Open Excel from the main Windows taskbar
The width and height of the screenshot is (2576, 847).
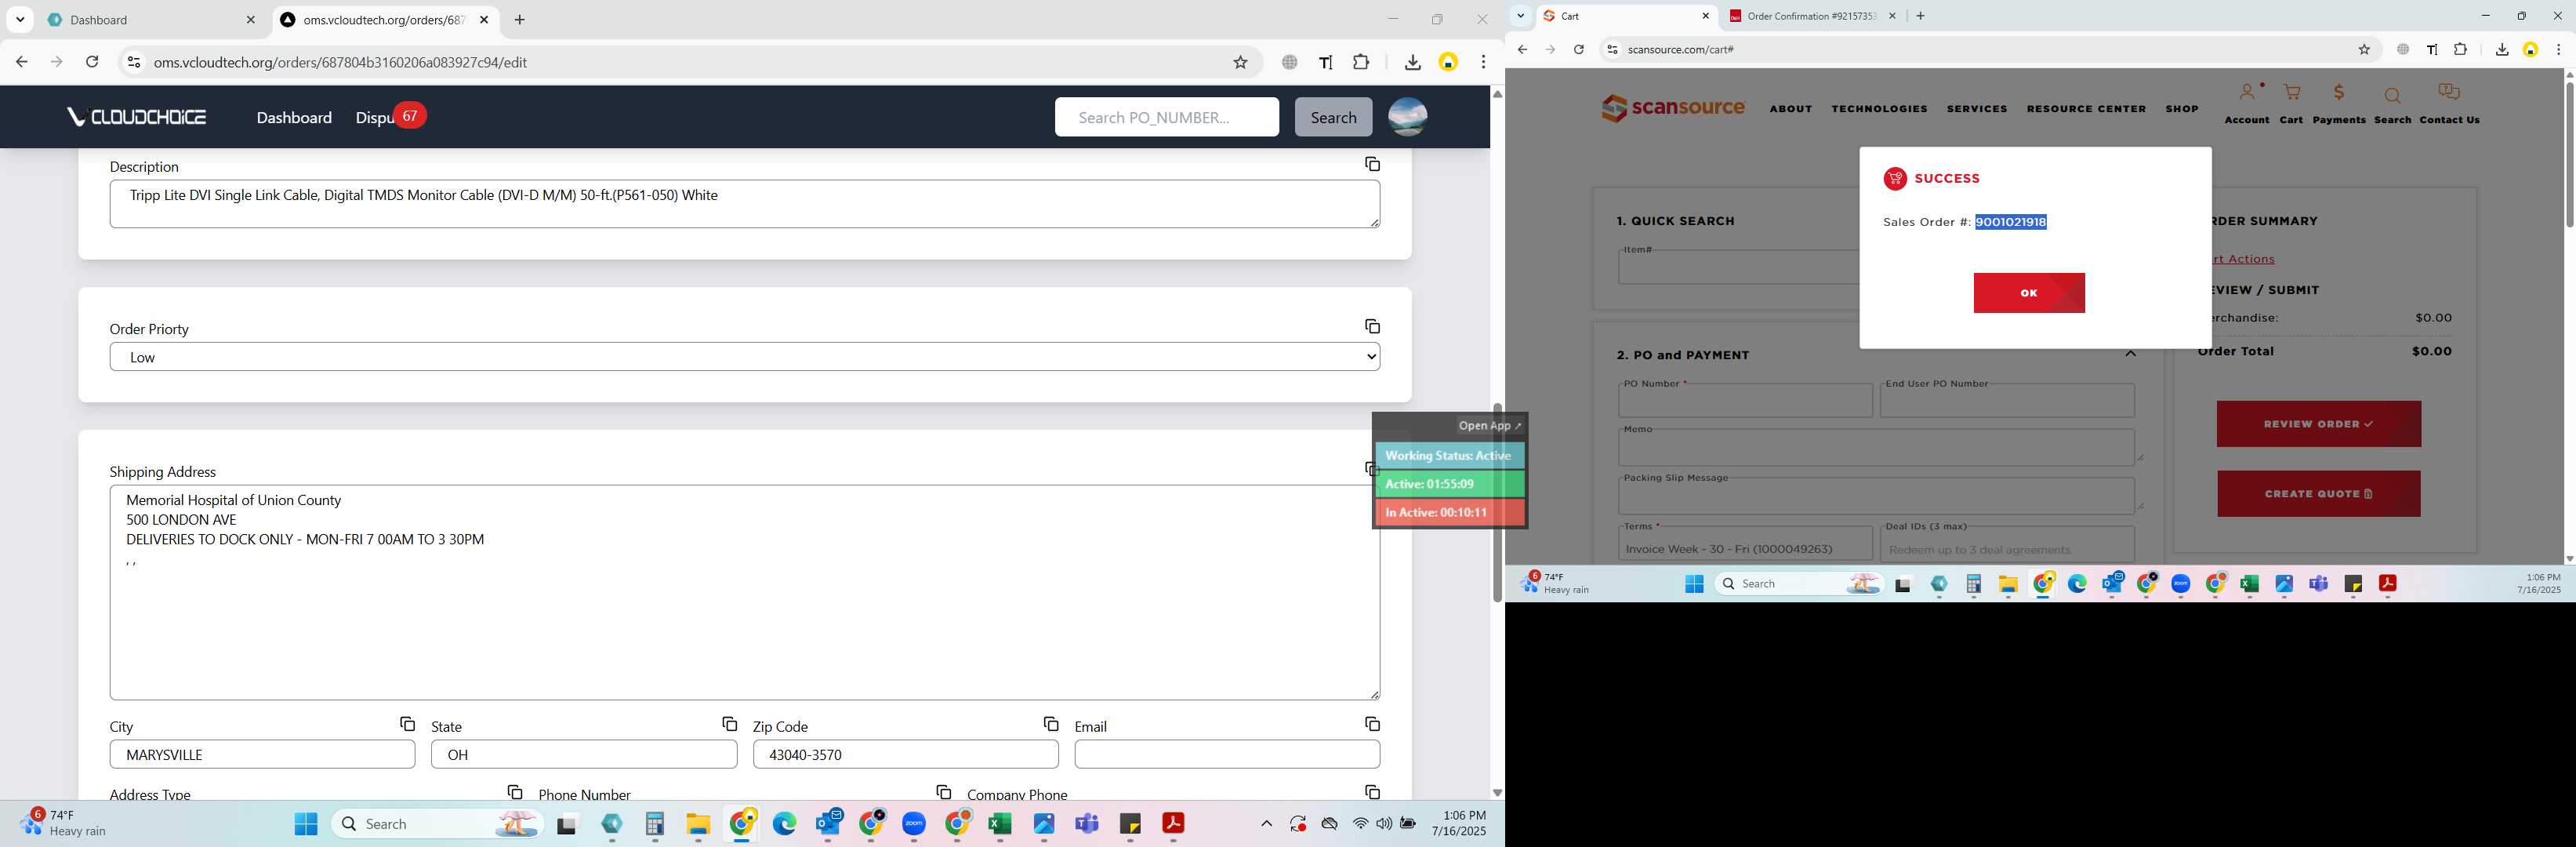click(999, 824)
